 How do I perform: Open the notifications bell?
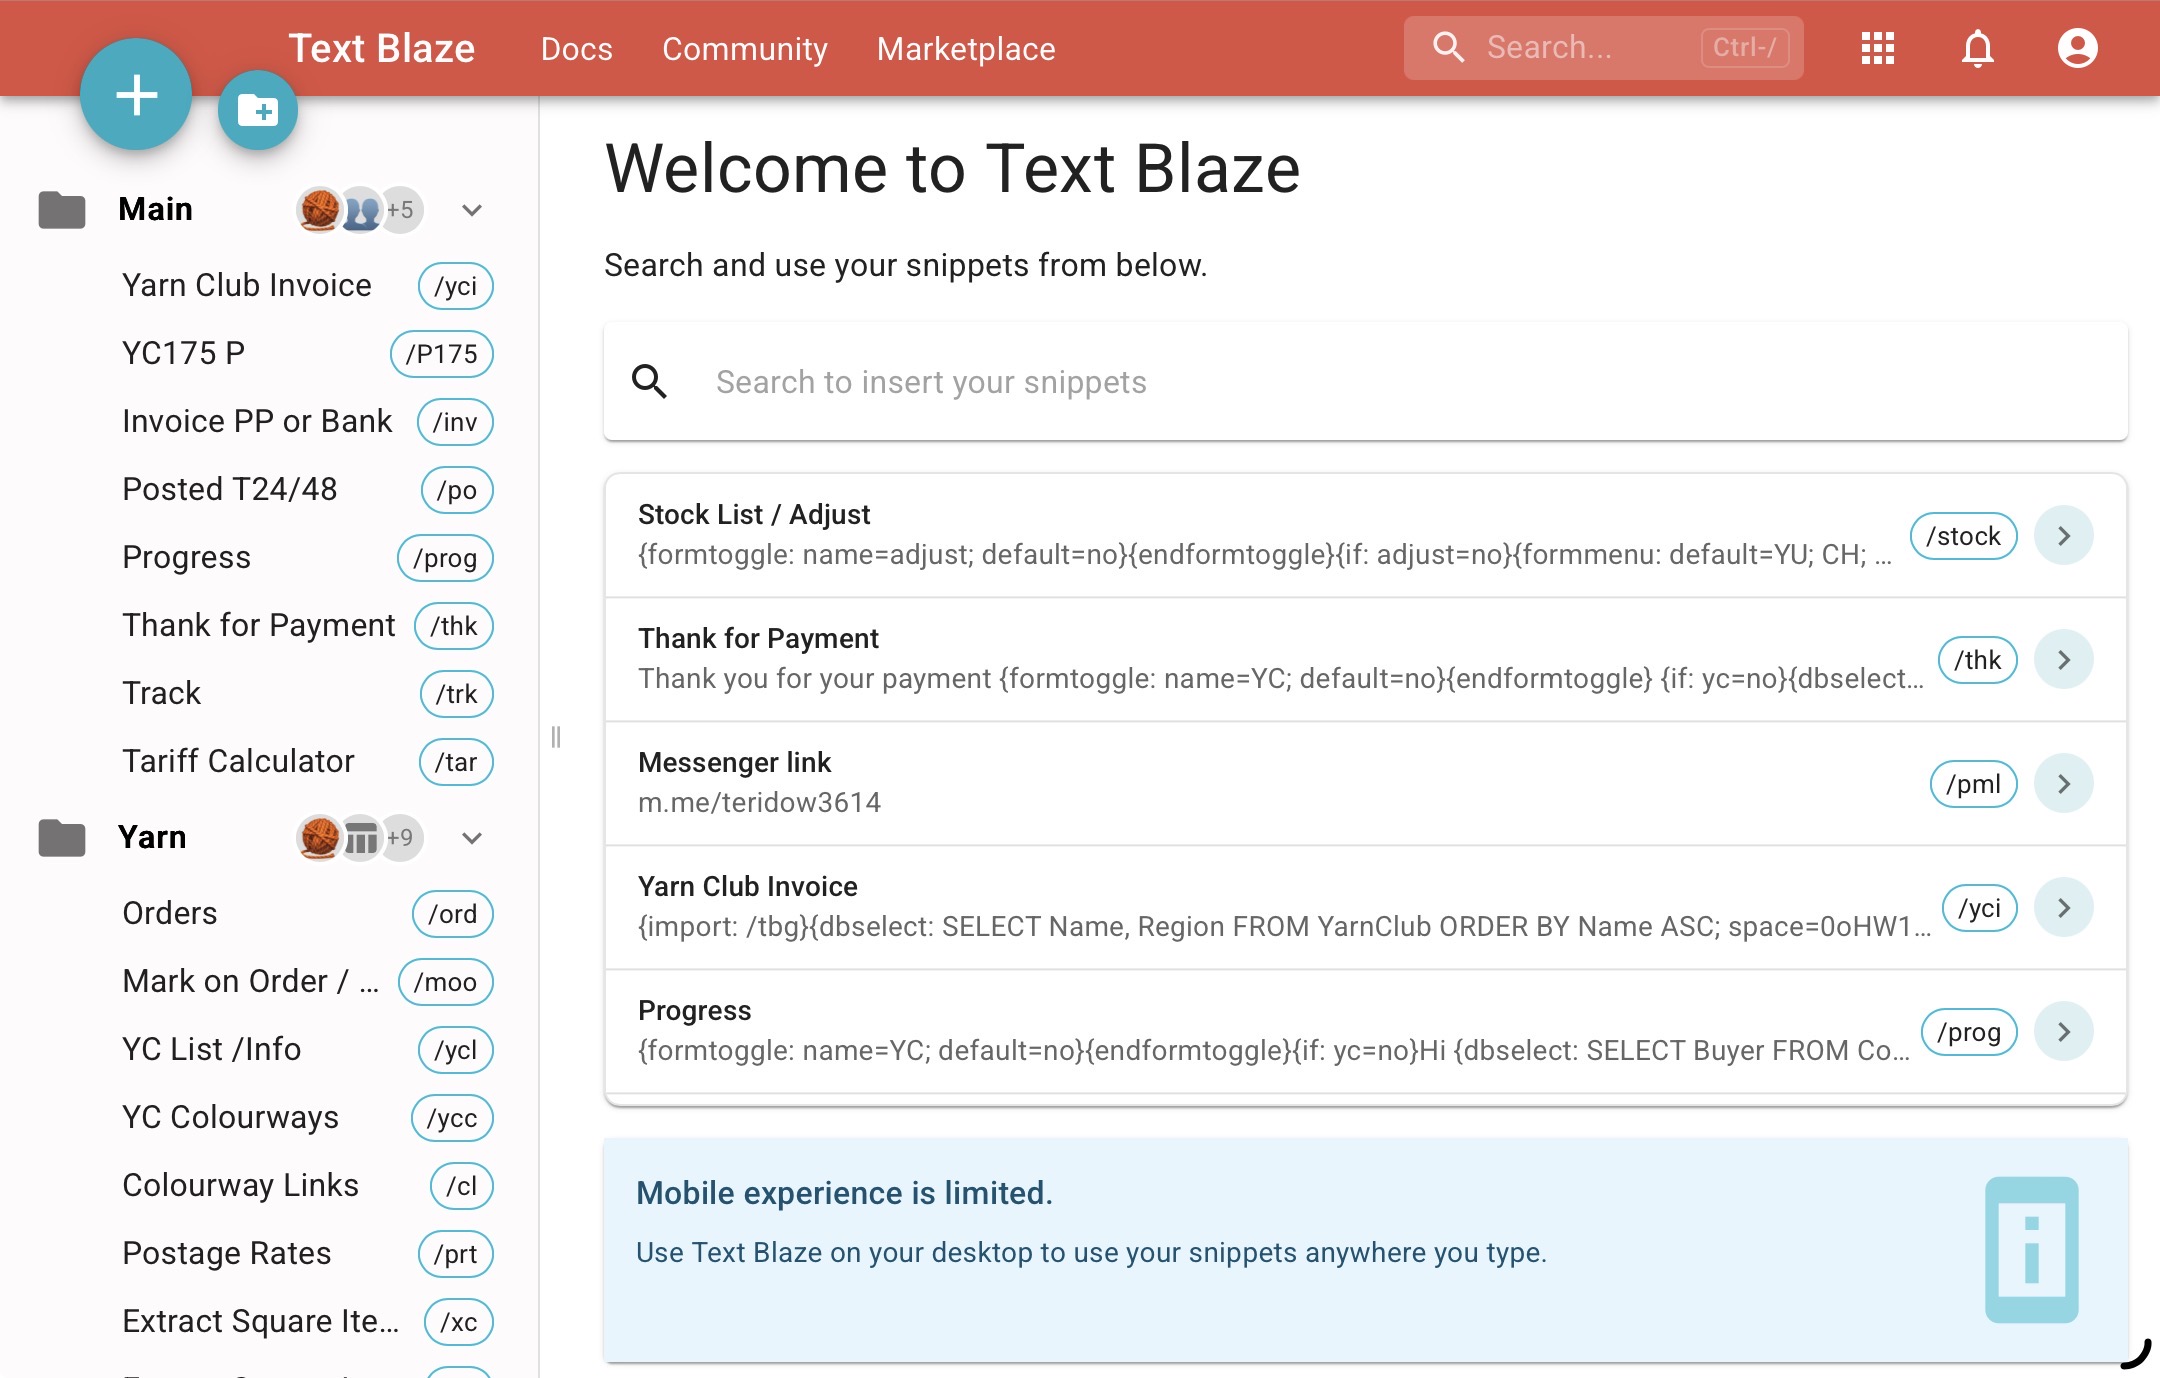(1978, 48)
